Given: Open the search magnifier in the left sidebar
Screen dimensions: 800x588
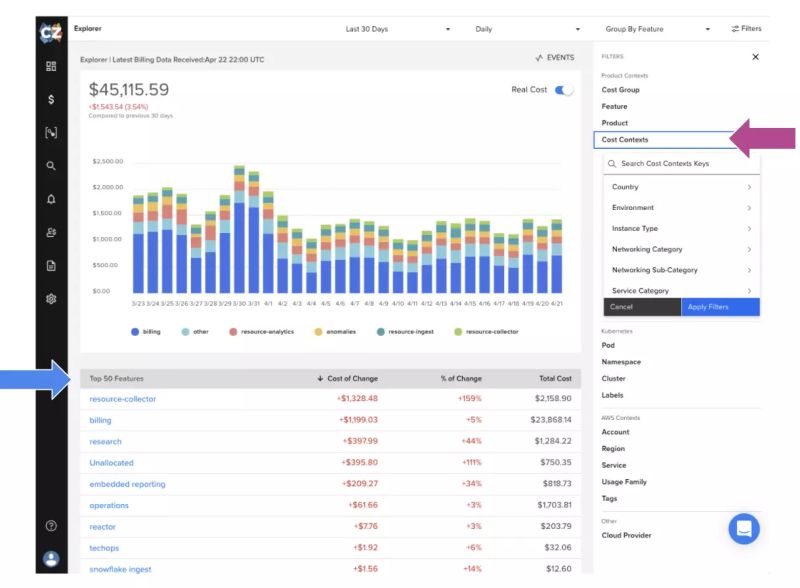Looking at the screenshot, I should (50, 166).
